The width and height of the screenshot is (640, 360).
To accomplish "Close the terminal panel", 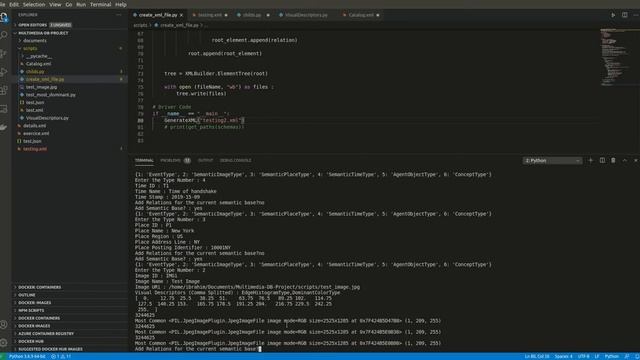I will (636, 160).
